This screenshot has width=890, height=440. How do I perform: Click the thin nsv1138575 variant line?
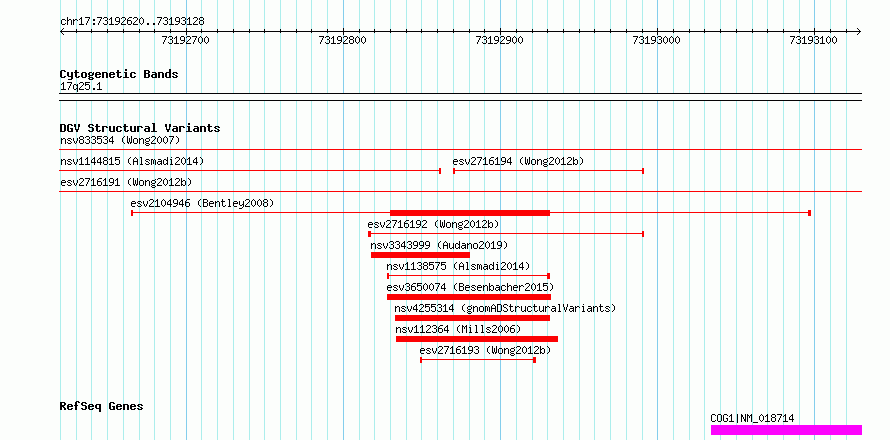pos(468,276)
